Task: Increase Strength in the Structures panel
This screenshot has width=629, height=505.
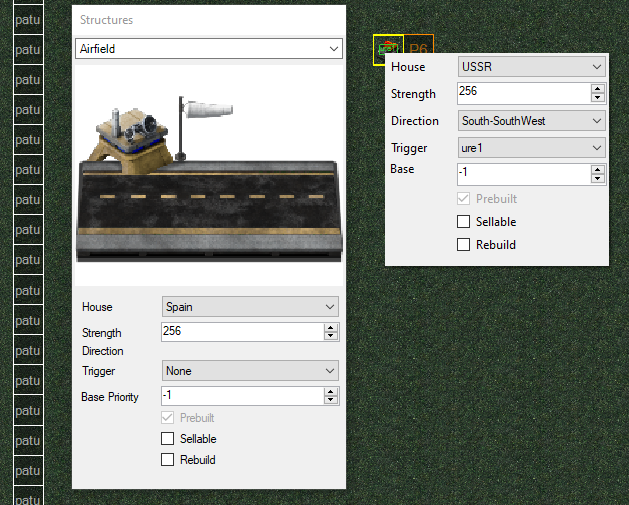Action: (331, 328)
